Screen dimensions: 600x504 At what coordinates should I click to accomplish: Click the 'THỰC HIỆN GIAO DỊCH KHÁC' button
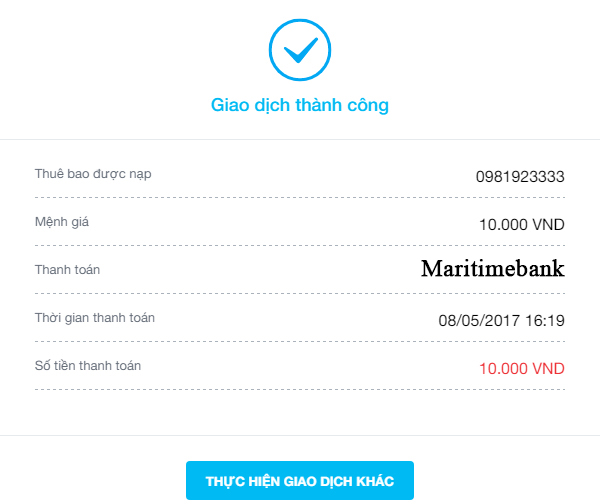(300, 481)
